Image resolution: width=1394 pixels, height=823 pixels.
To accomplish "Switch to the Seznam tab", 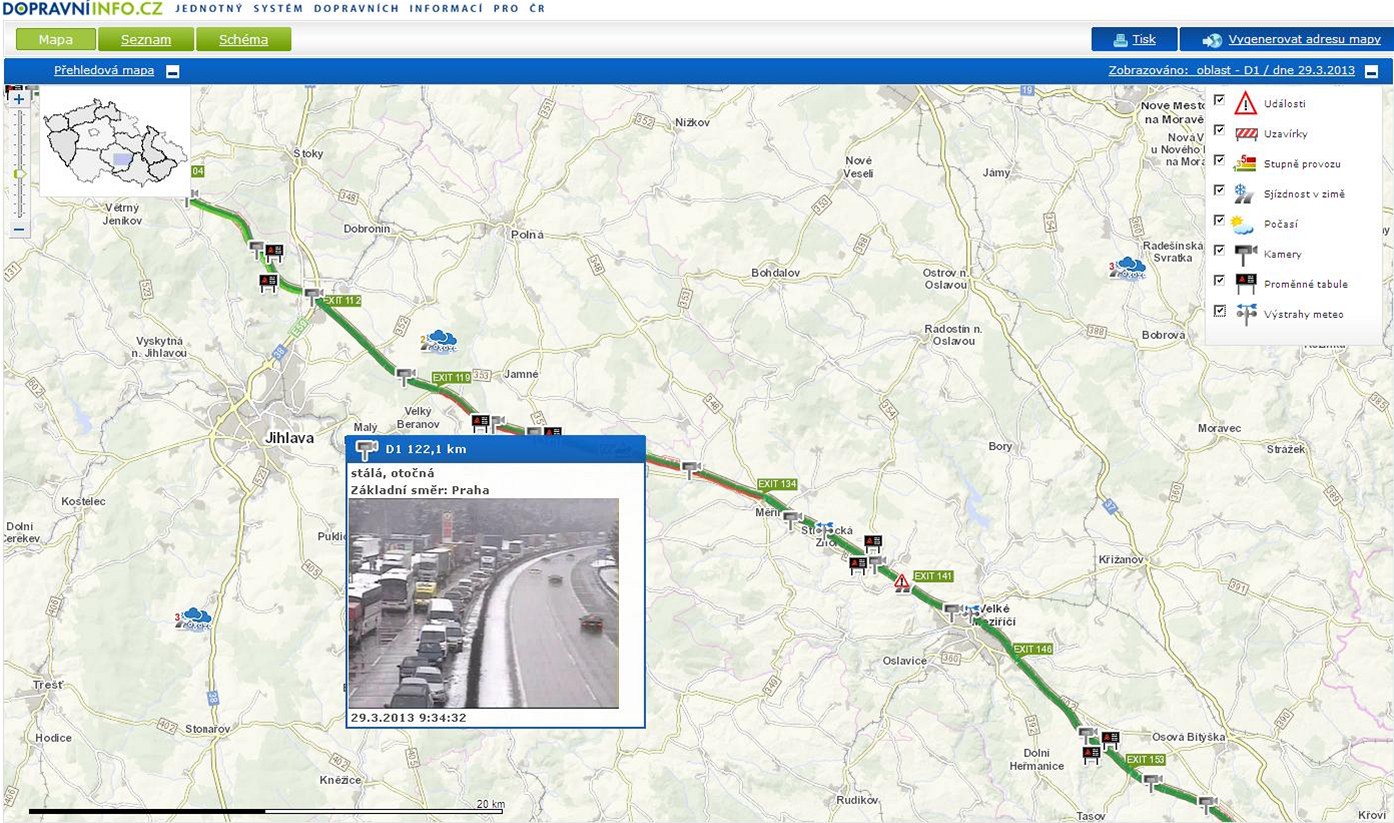I will click(x=146, y=40).
